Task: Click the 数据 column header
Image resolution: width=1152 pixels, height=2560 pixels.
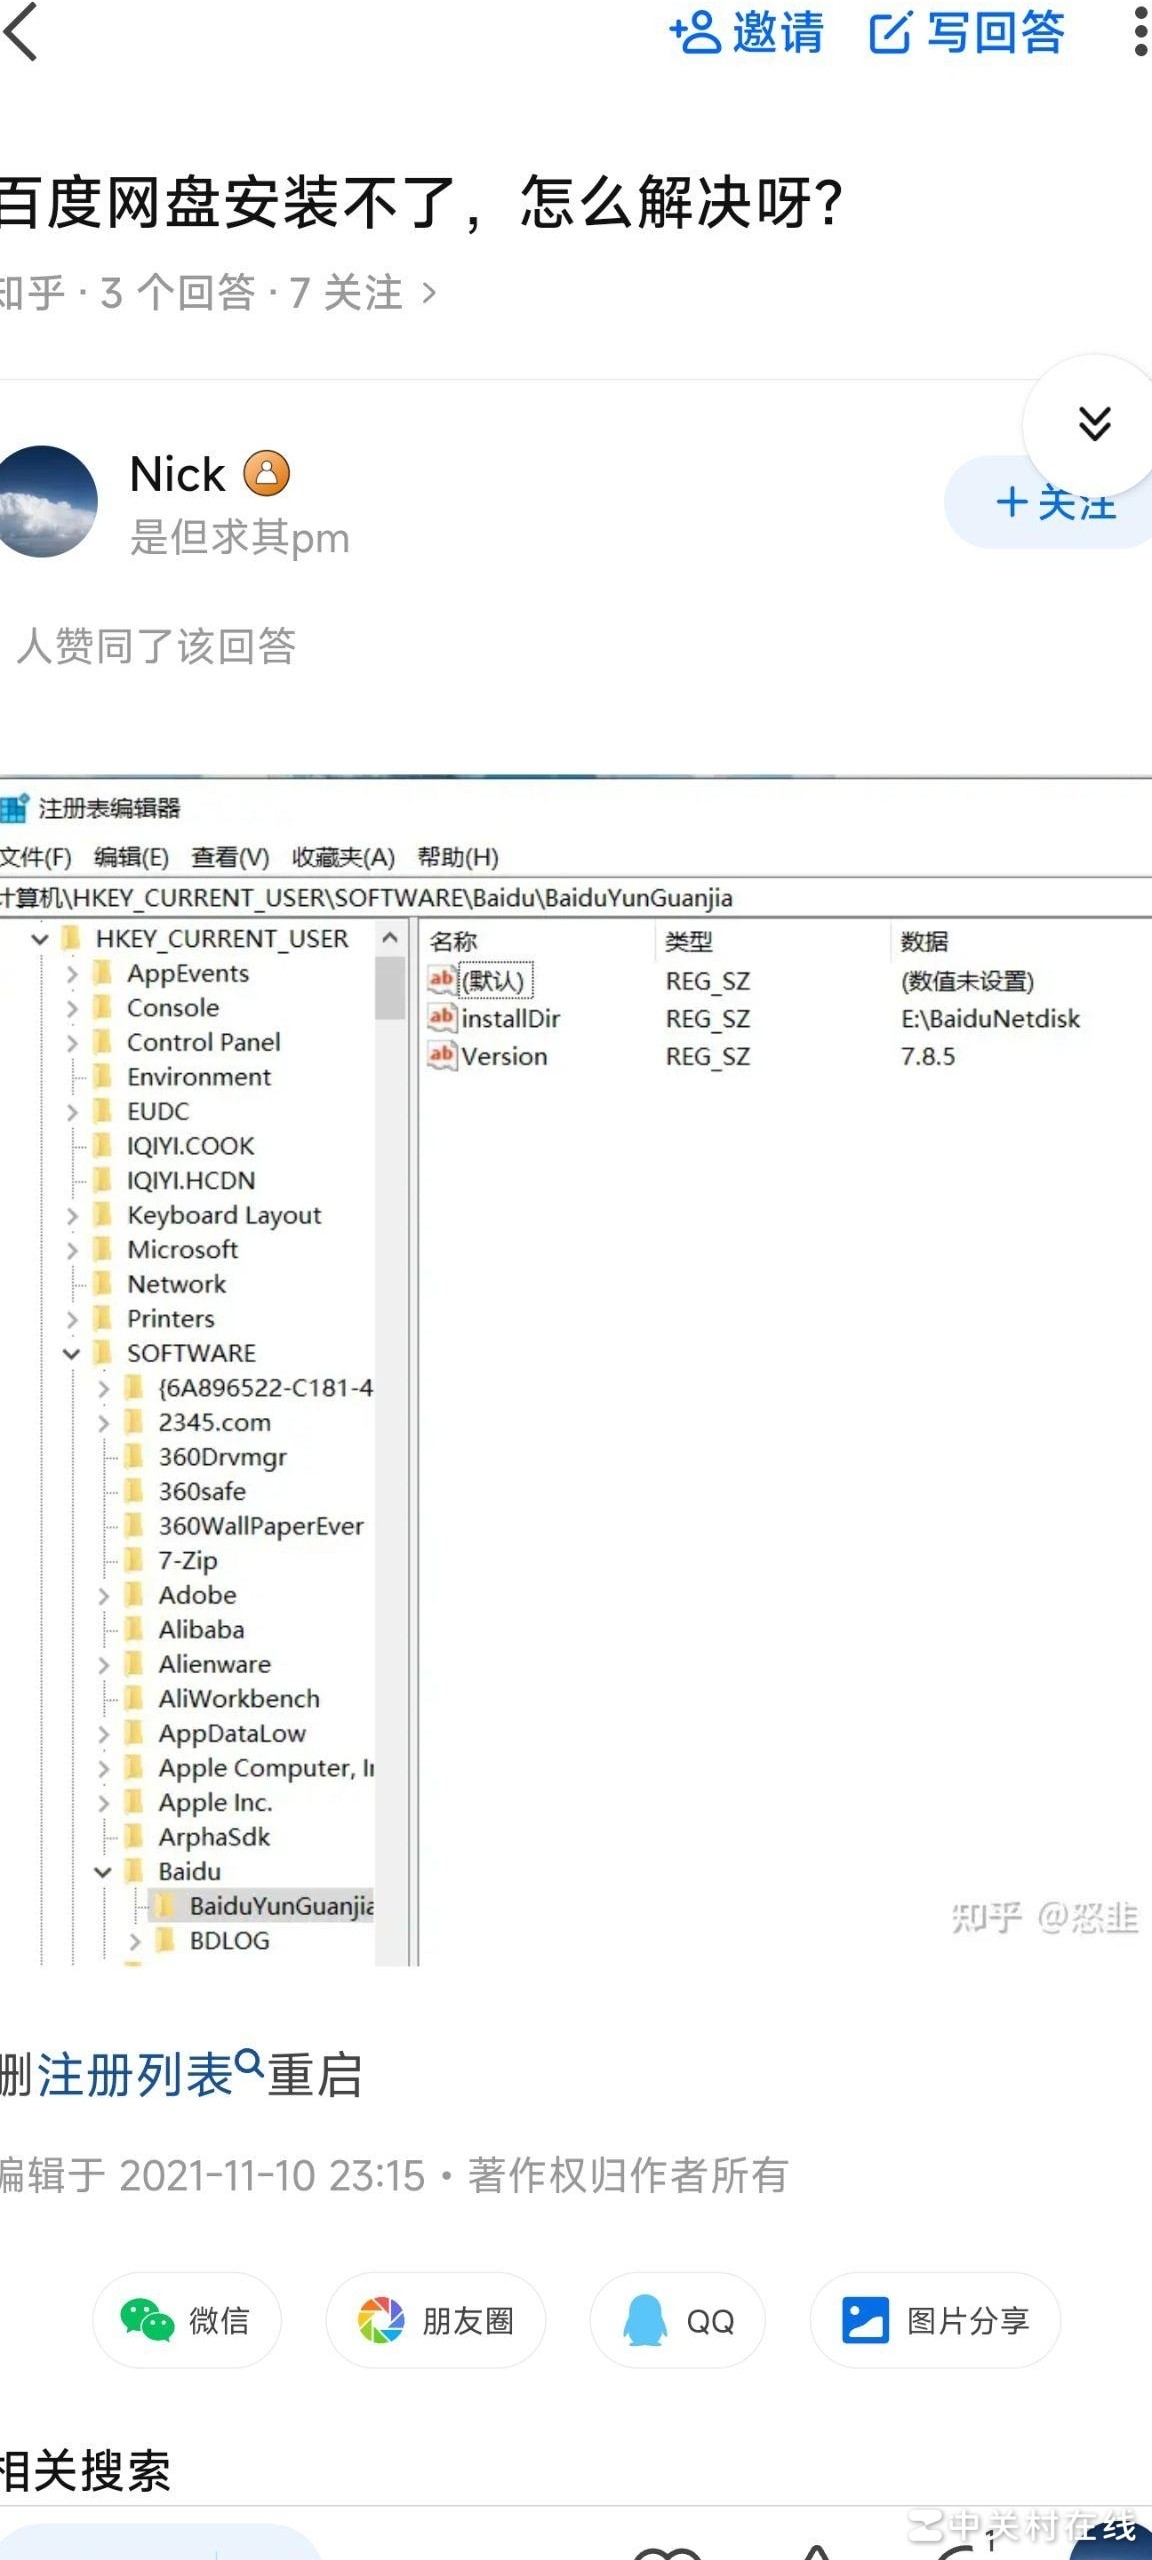Action: click(x=924, y=941)
